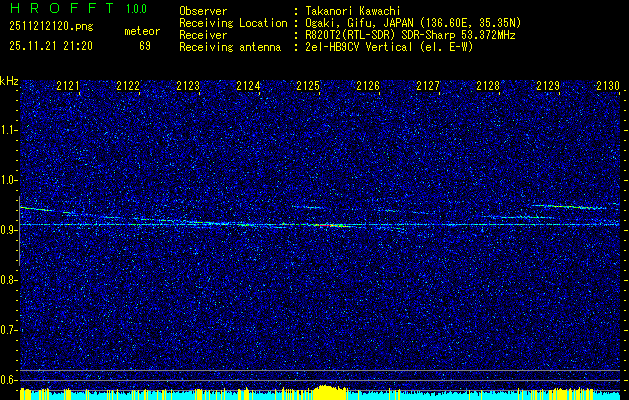Click the meteor label above the count
The height and width of the screenshot is (400, 629).
(141, 31)
